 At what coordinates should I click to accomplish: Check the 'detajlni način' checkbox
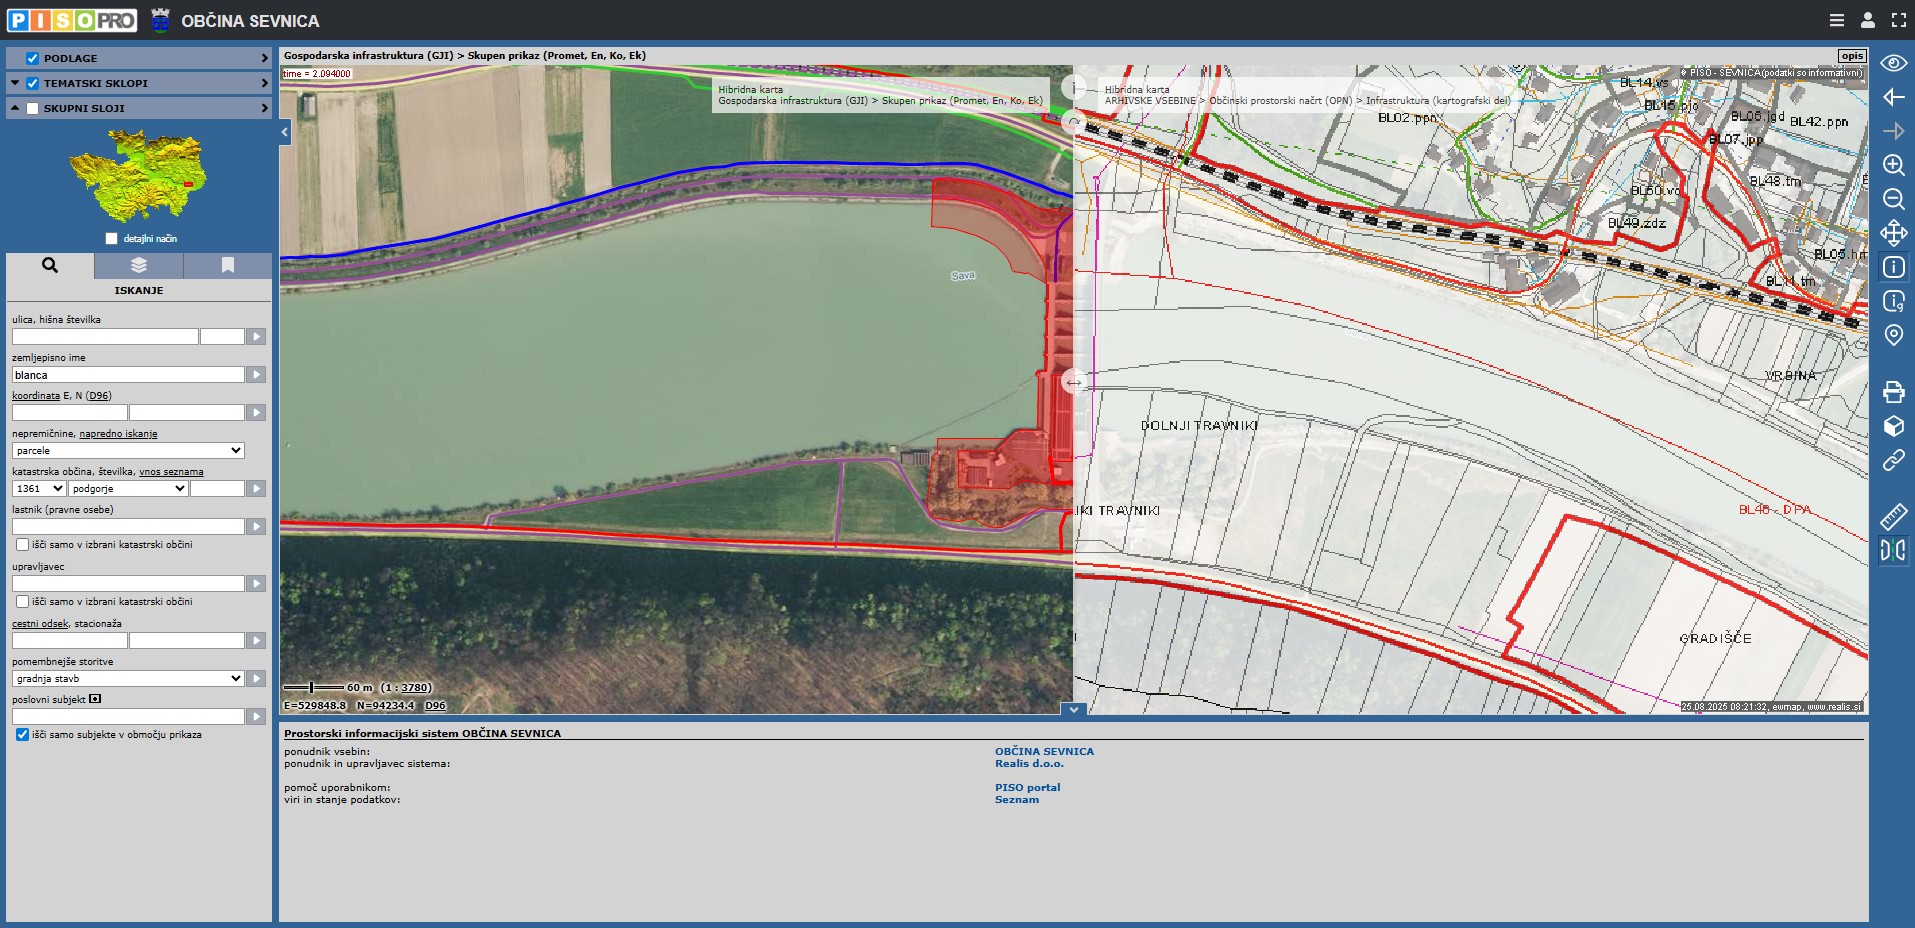coord(111,238)
